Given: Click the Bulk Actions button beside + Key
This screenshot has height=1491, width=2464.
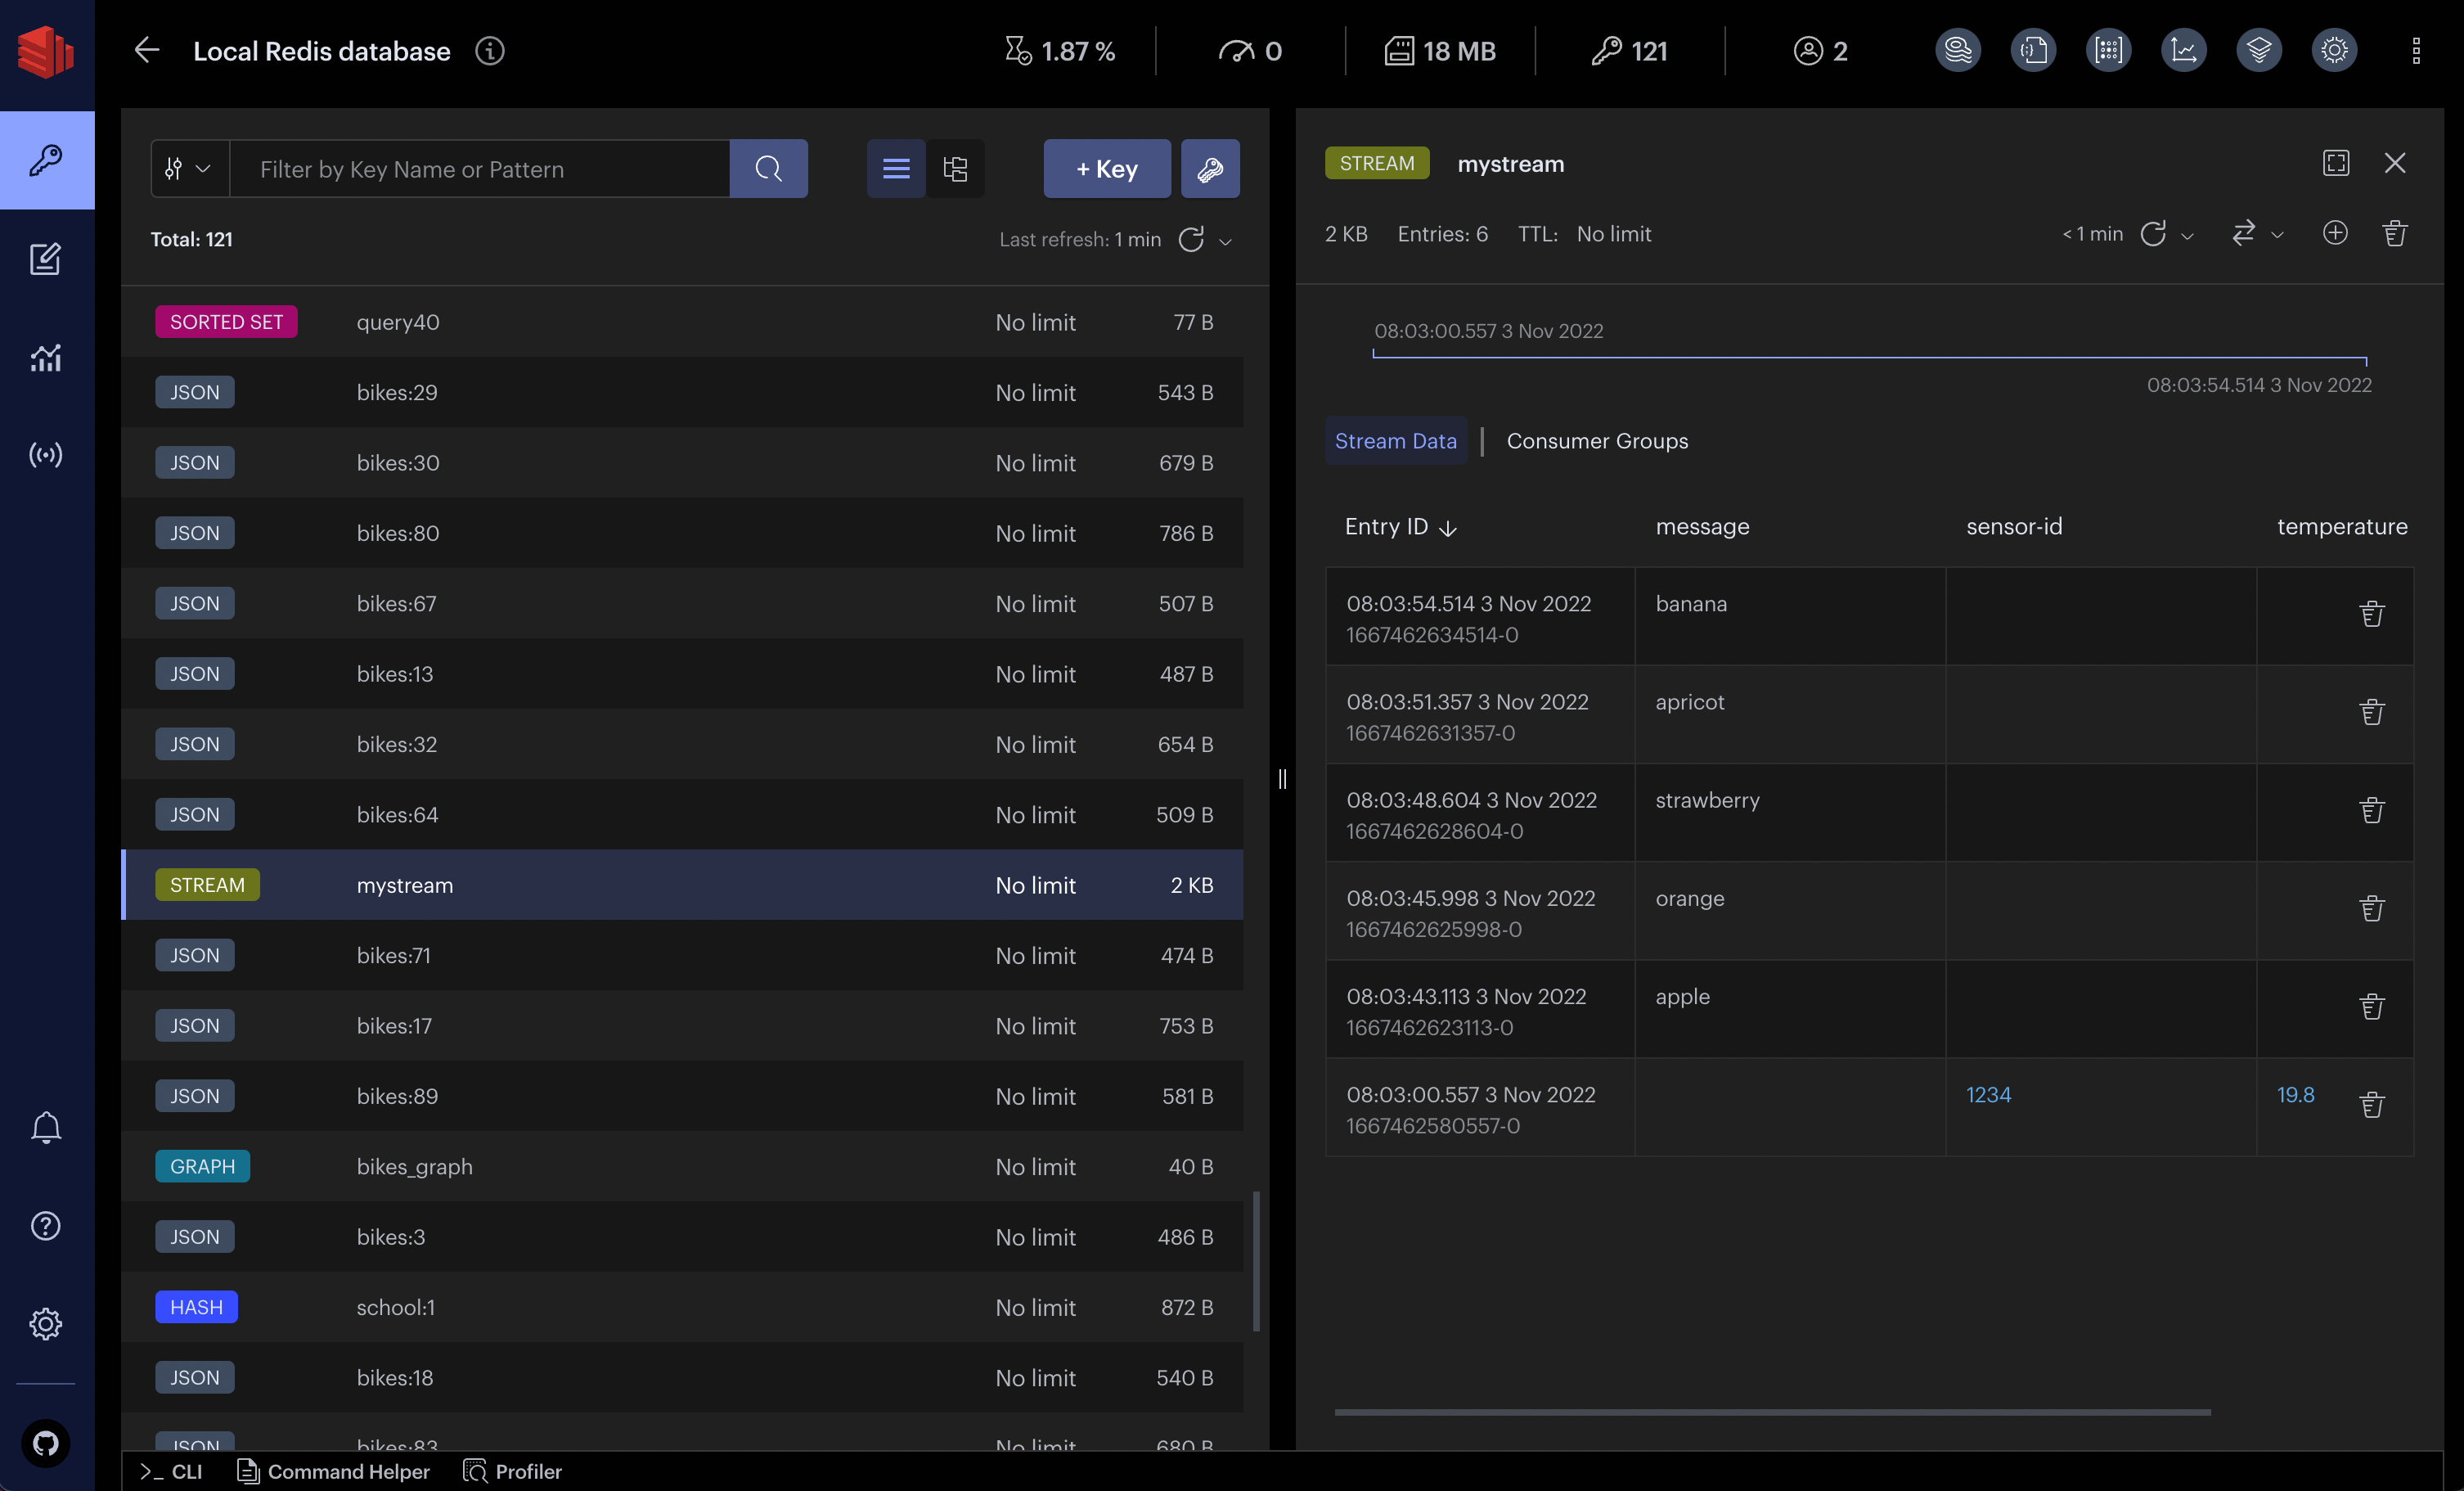Looking at the screenshot, I should [x=1210, y=168].
